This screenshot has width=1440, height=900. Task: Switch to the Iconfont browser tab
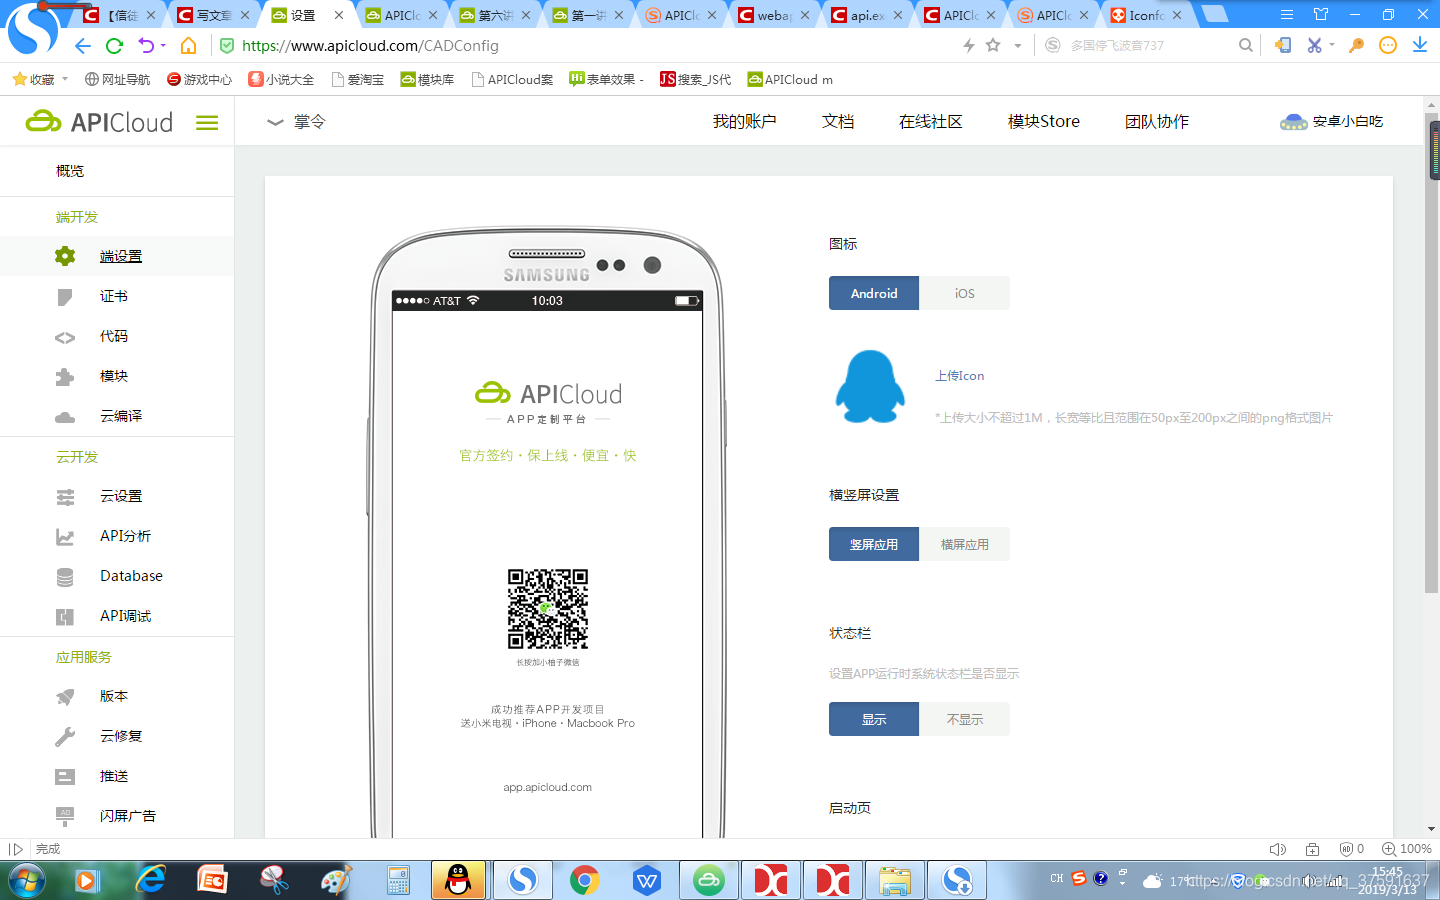tap(1147, 15)
